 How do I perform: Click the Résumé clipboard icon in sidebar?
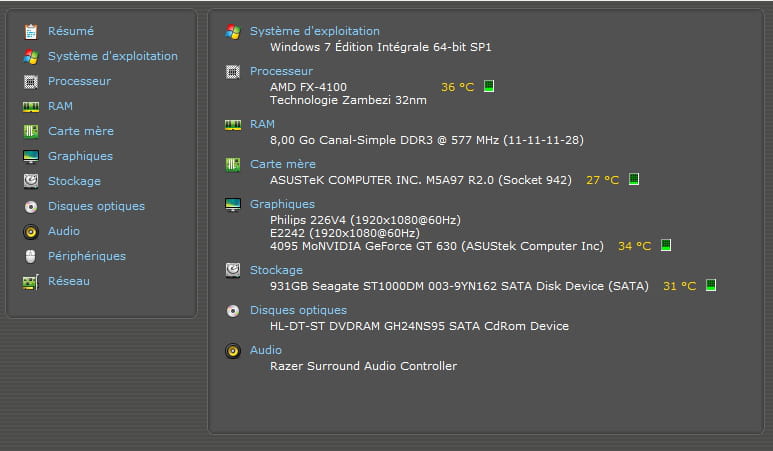point(30,32)
